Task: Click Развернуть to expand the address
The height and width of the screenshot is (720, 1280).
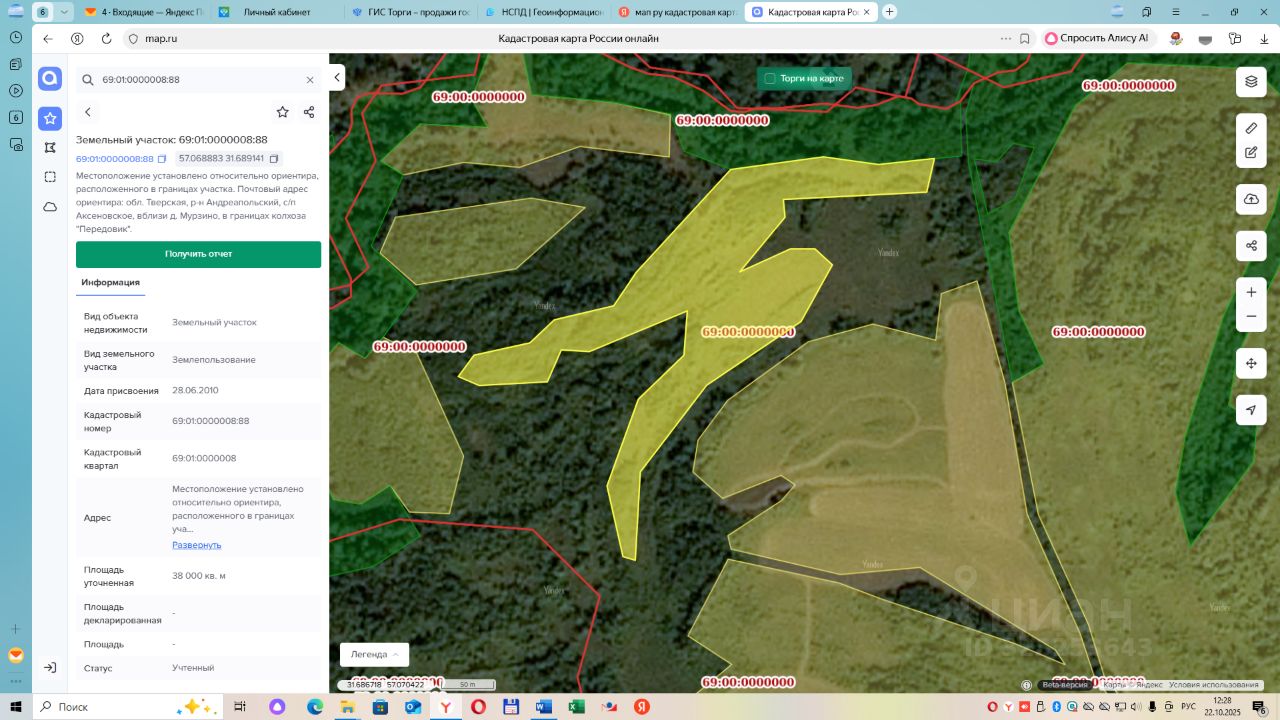Action: 197,545
